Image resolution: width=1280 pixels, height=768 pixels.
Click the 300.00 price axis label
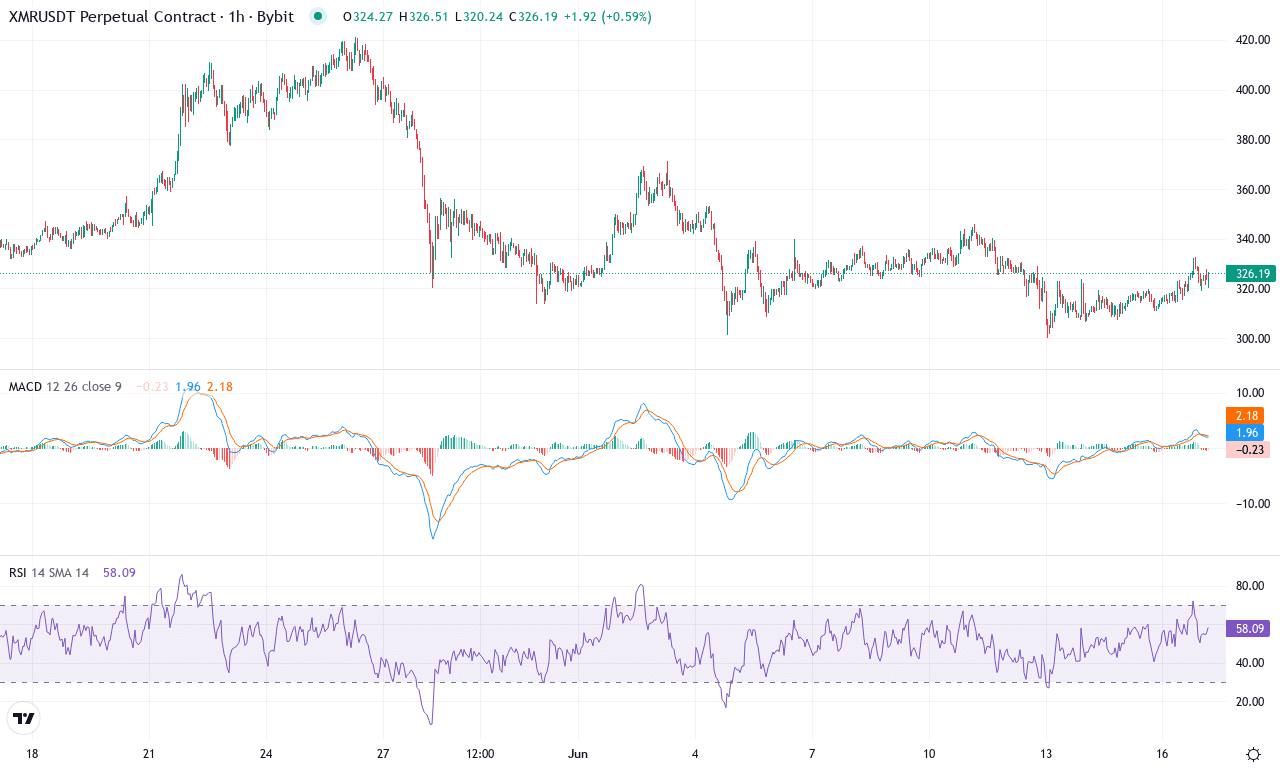tap(1253, 339)
